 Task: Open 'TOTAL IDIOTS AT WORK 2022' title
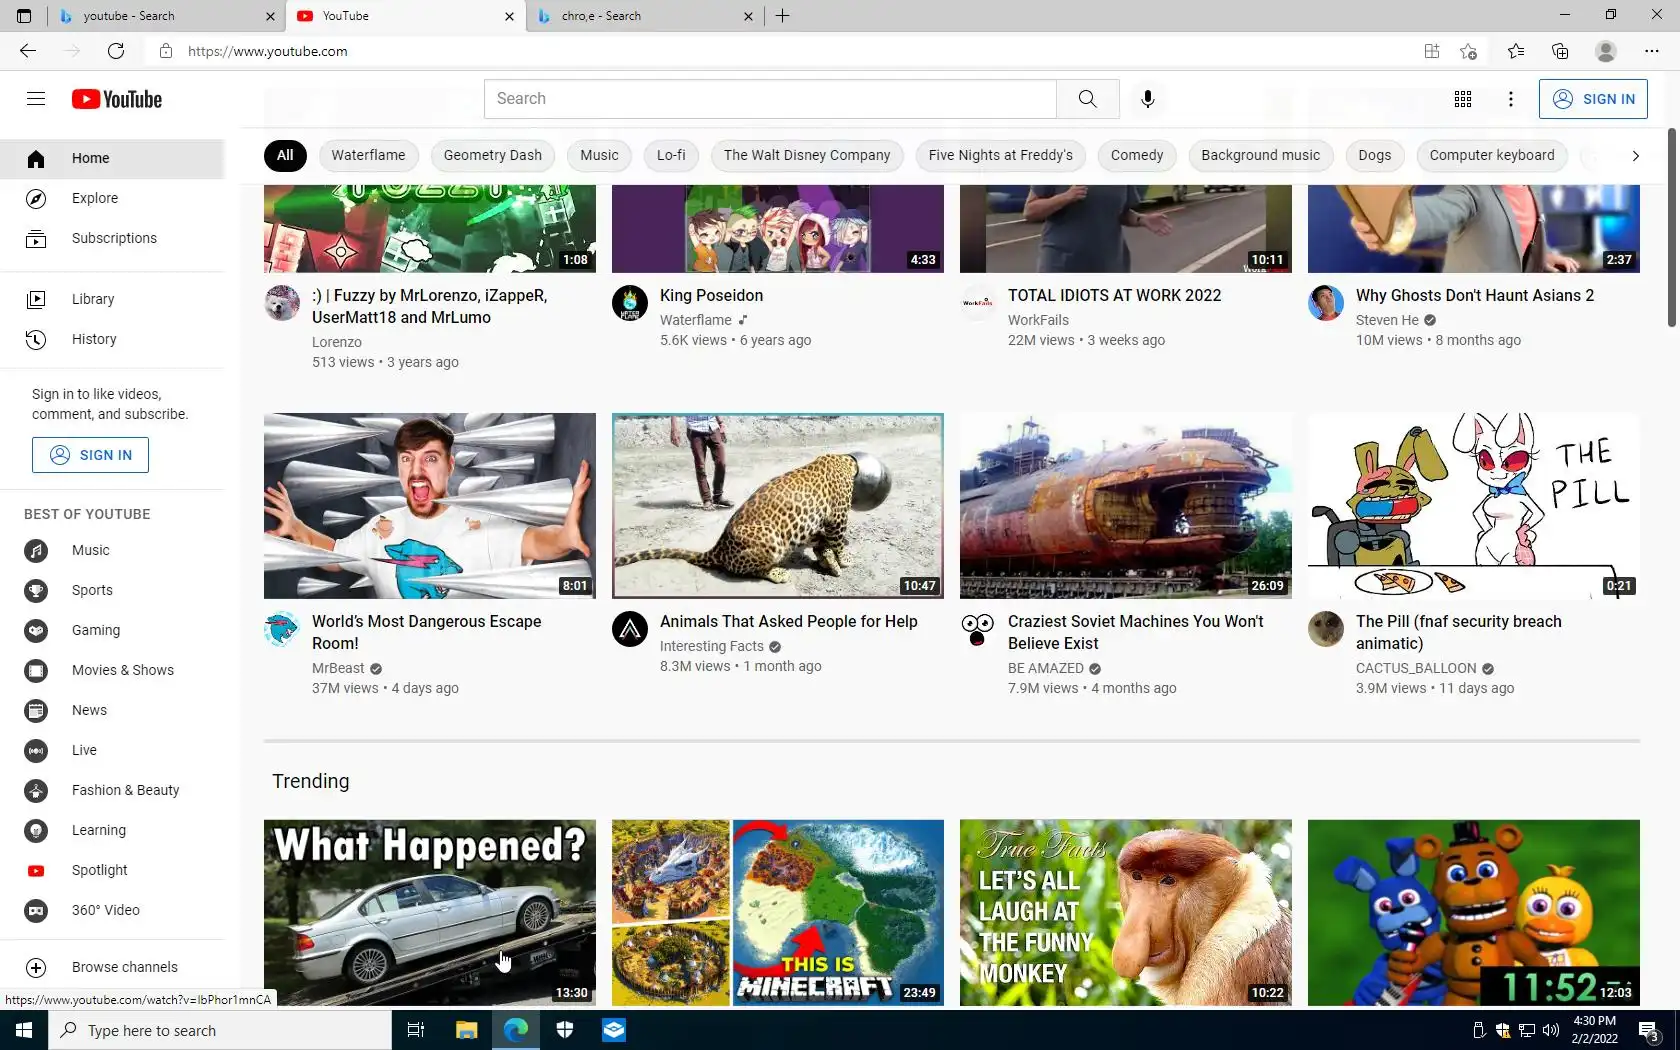1115,295
